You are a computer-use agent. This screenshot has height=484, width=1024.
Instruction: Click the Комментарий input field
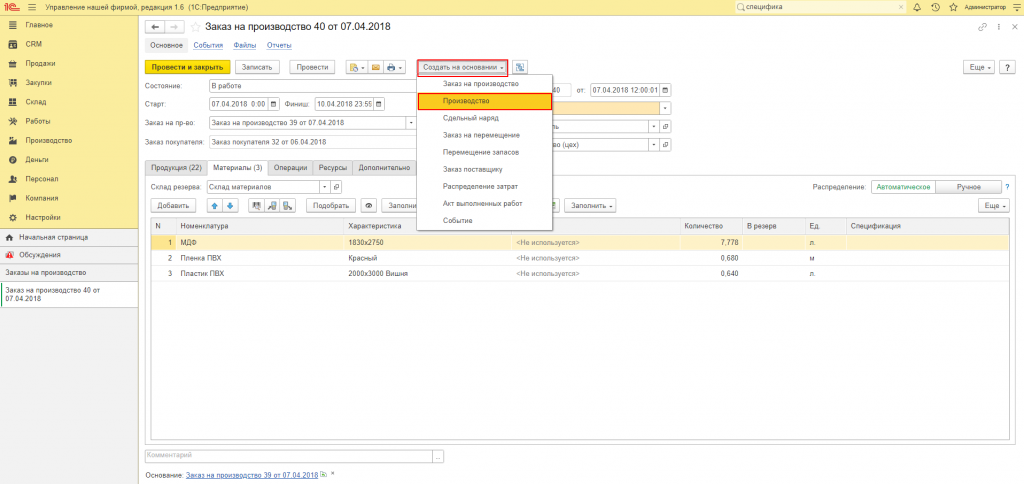pos(289,456)
